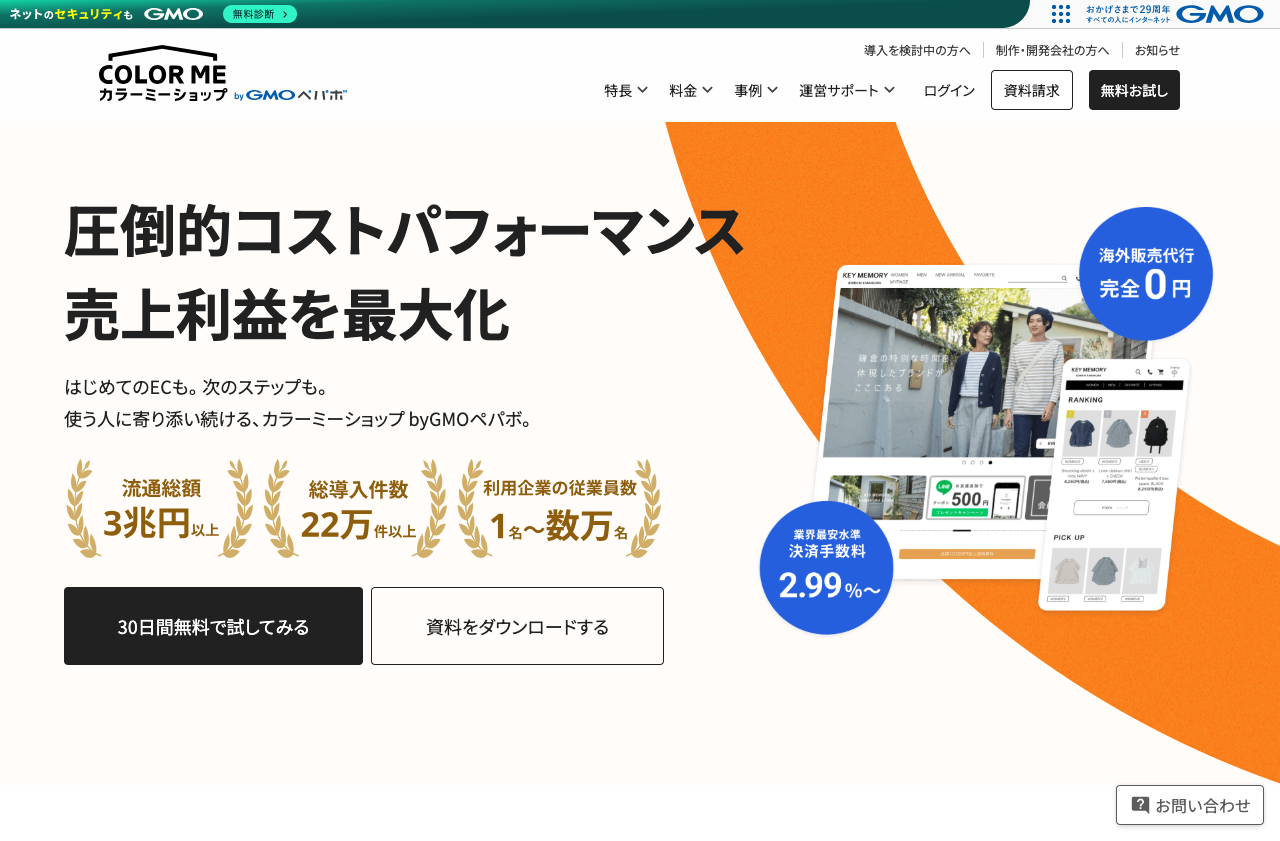
Task: Click the 無料診断 link in the green banner
Action: [x=259, y=14]
